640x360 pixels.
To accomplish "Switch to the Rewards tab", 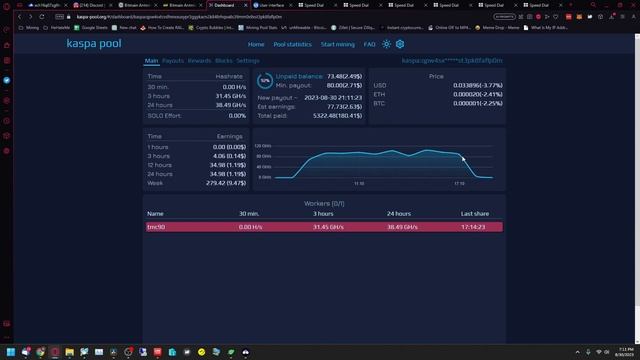I will tap(199, 60).
